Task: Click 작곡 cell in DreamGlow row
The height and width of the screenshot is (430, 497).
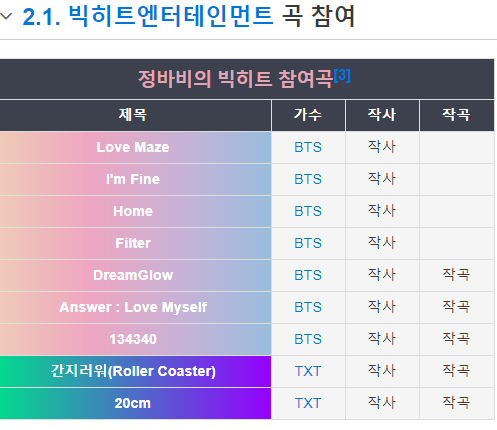Action: click(457, 275)
